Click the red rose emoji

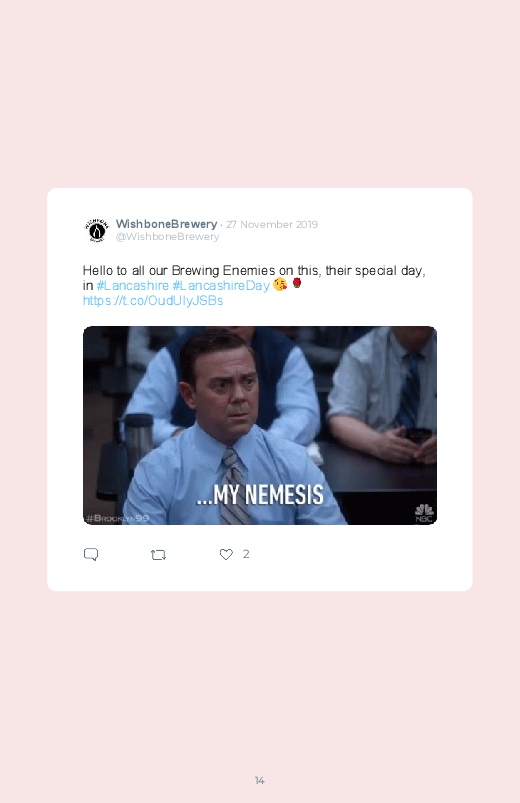click(297, 283)
